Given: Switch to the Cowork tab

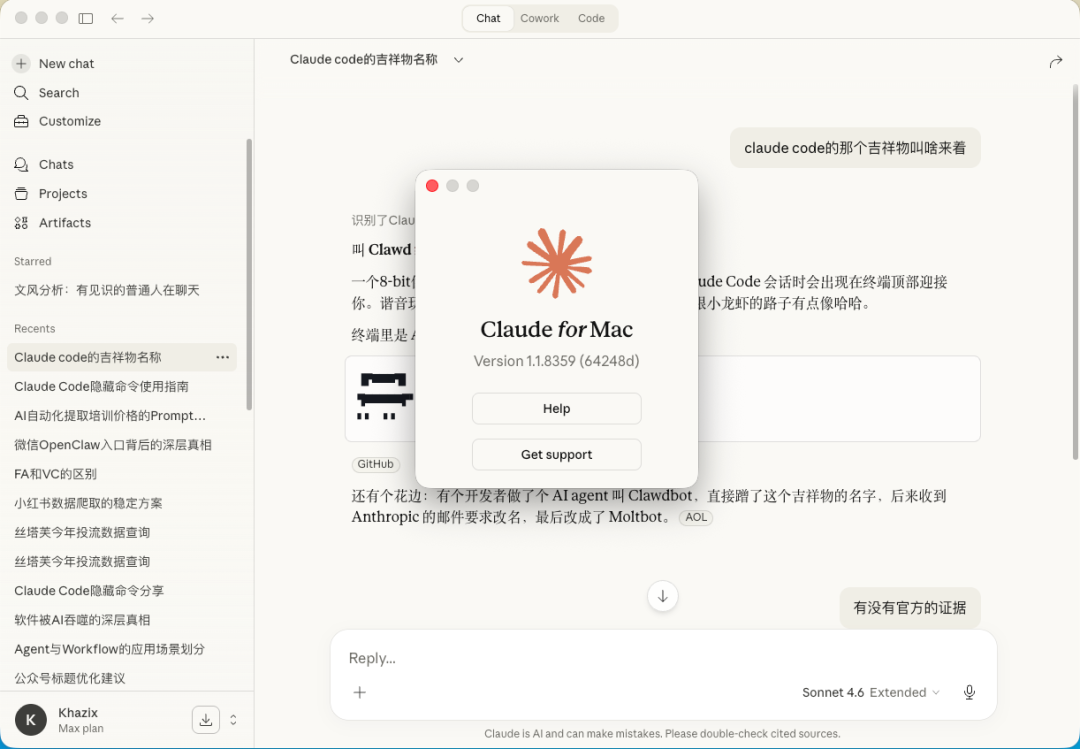Looking at the screenshot, I should click(x=539, y=18).
